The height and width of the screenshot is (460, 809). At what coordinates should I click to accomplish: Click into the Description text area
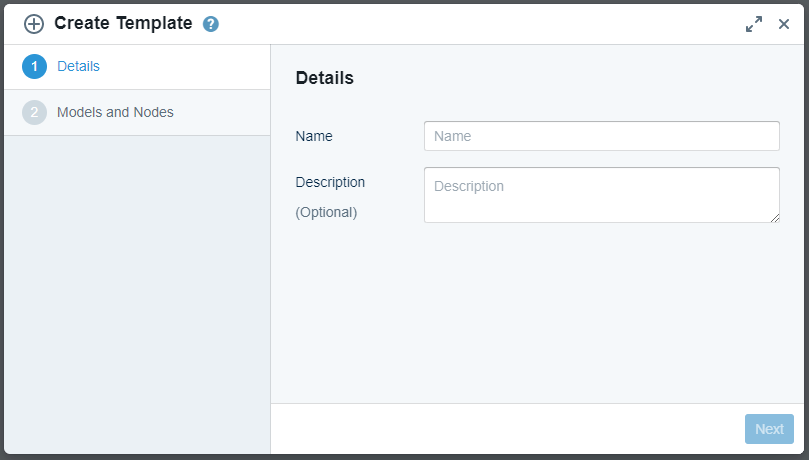pos(600,194)
